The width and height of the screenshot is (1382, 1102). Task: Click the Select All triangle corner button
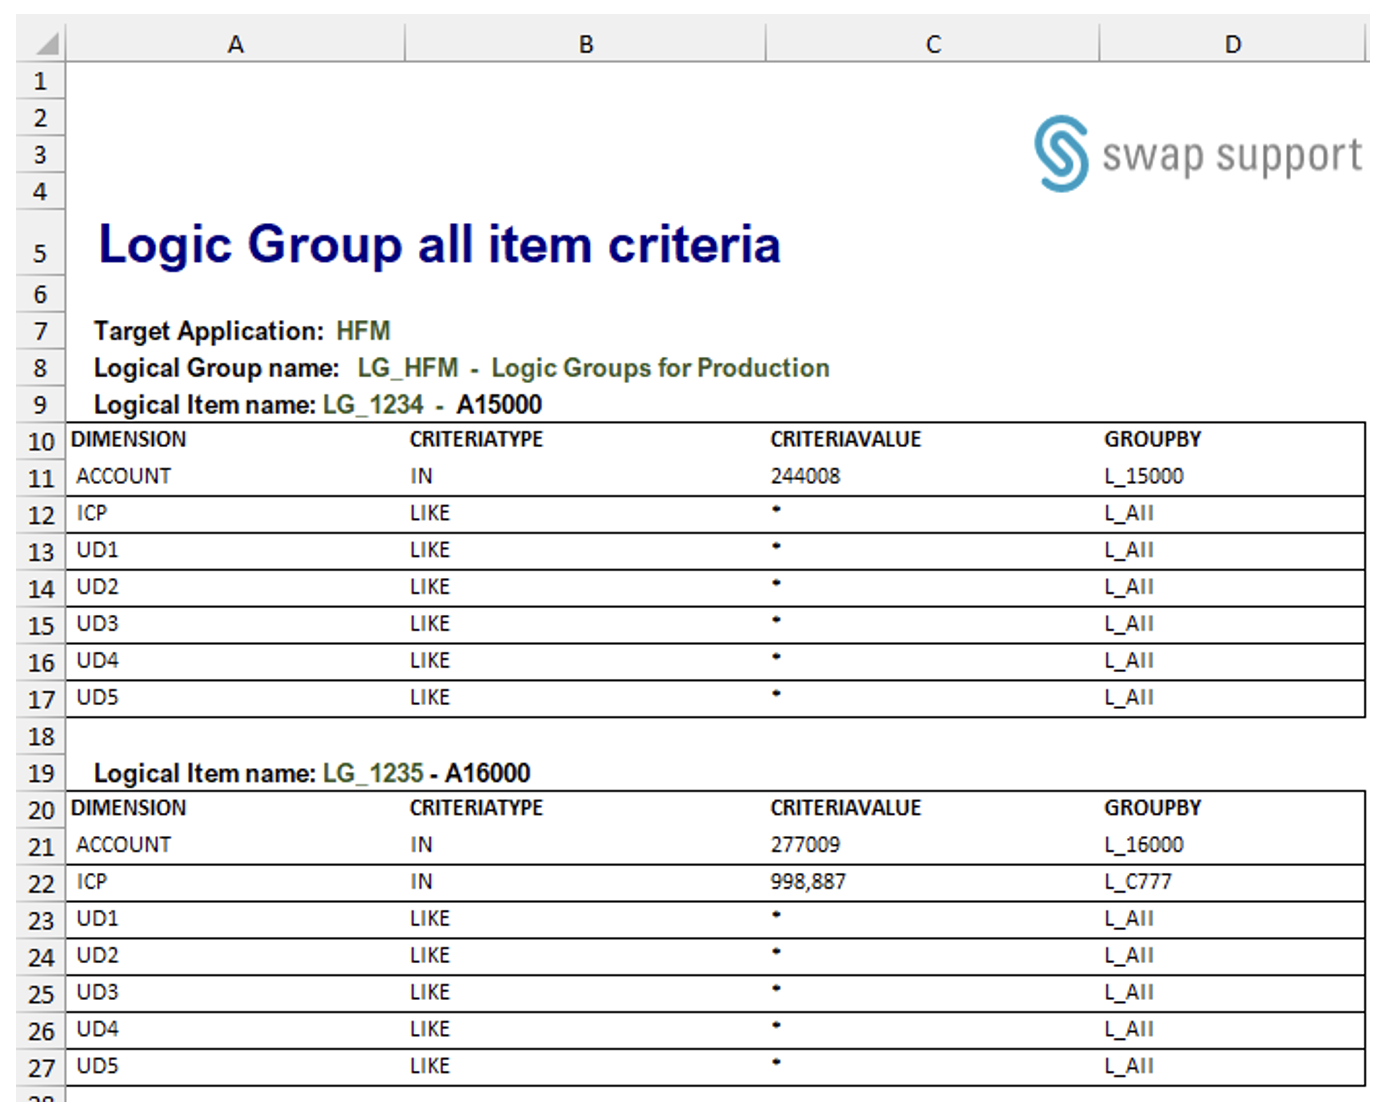pos(40,43)
